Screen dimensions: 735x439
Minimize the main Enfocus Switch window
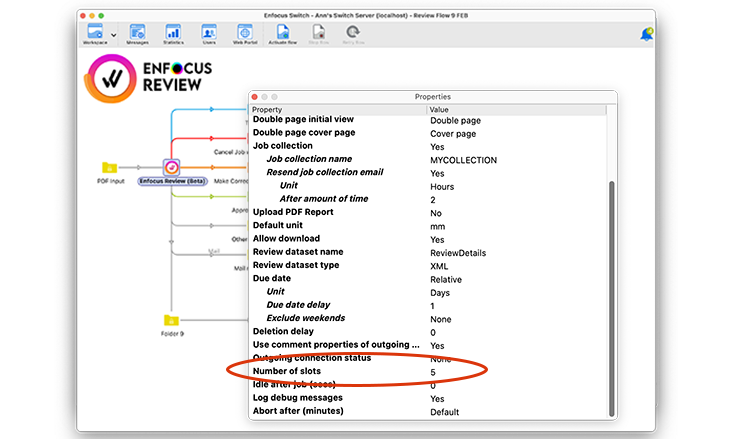[92, 15]
